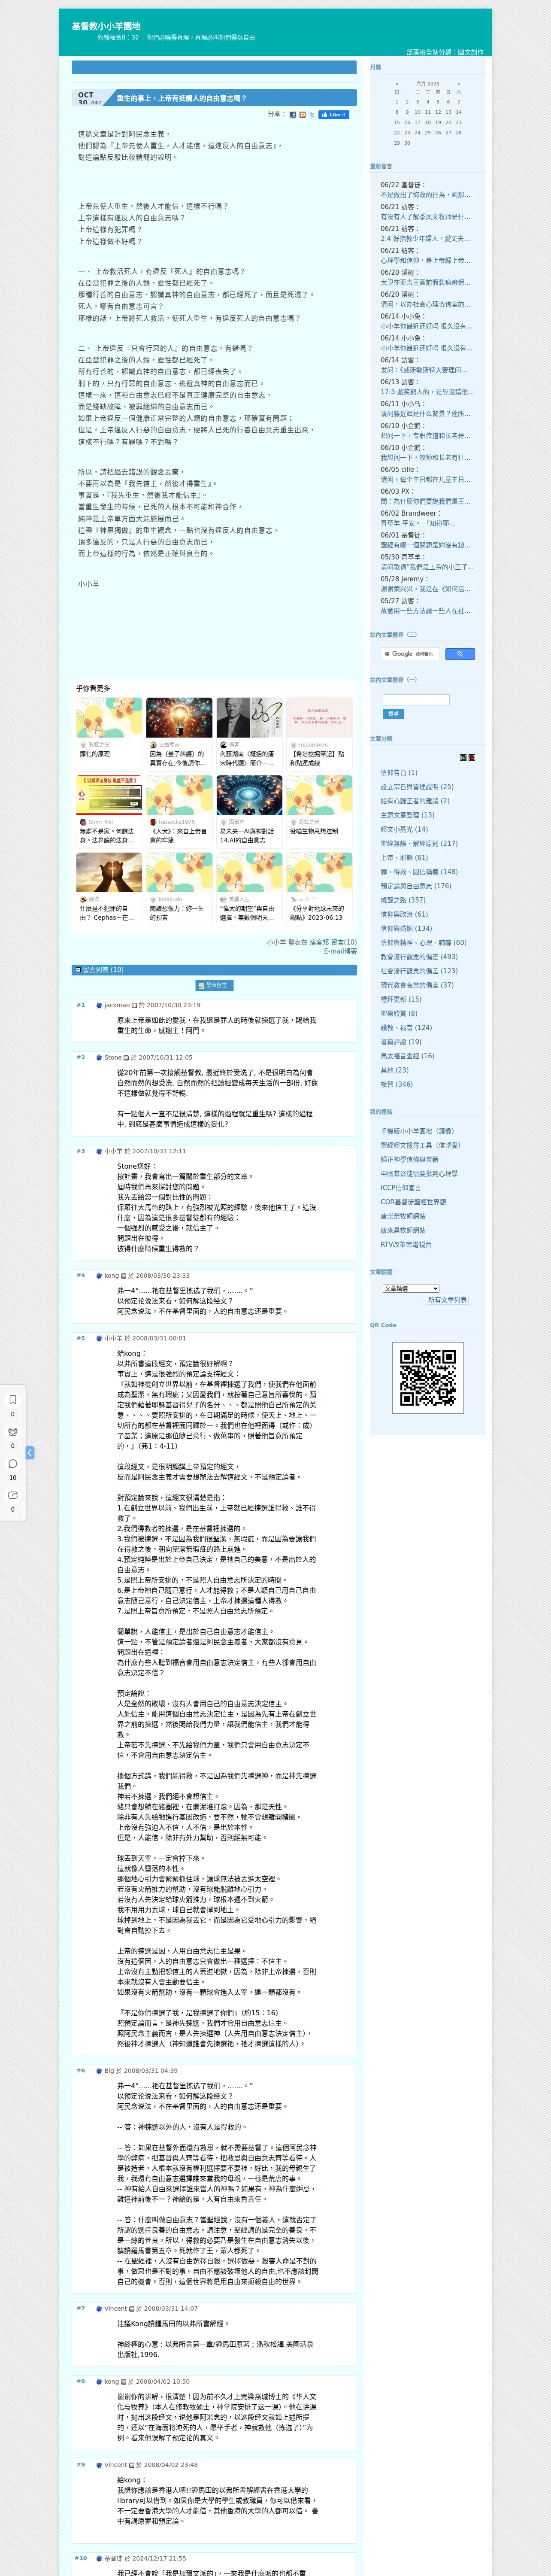
Task: Open recommended article 內藤湖南 thumbnail
Action: pos(249,718)
